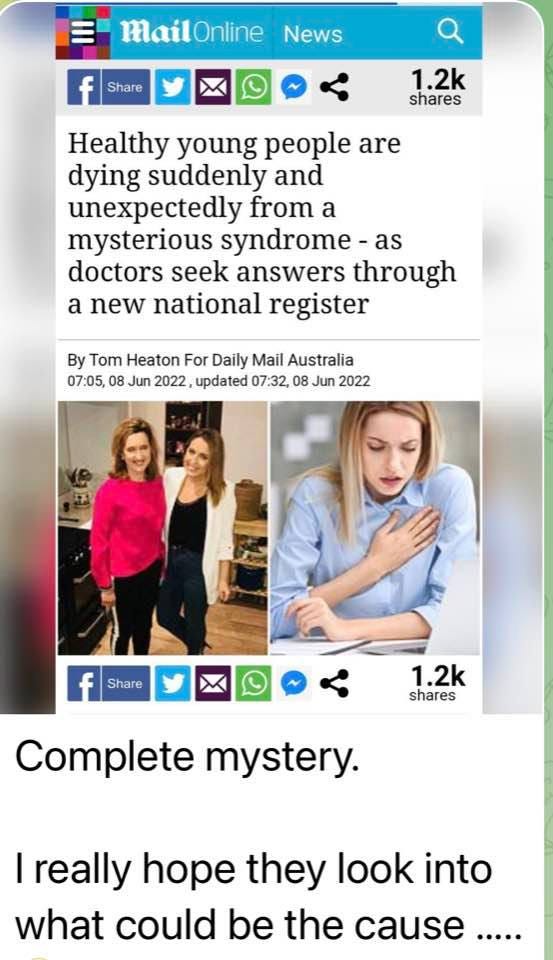Open the article headline about mysterious syndrome
Viewport: 553px width, 960px height.
tap(262, 223)
